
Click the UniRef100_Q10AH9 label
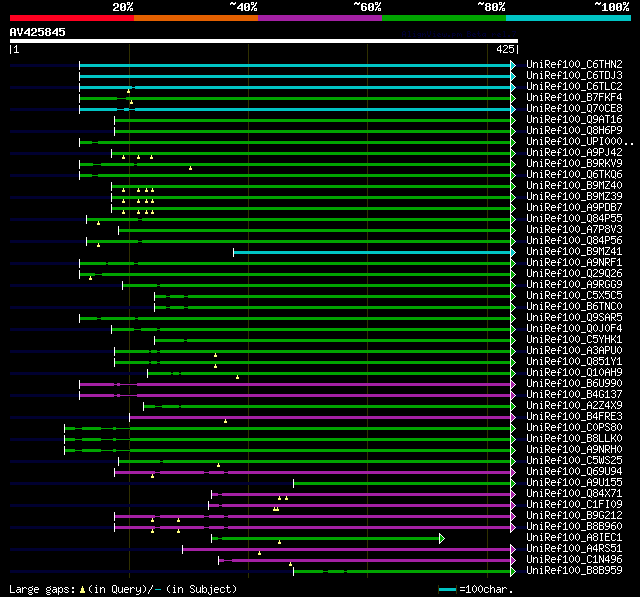(x=574, y=373)
